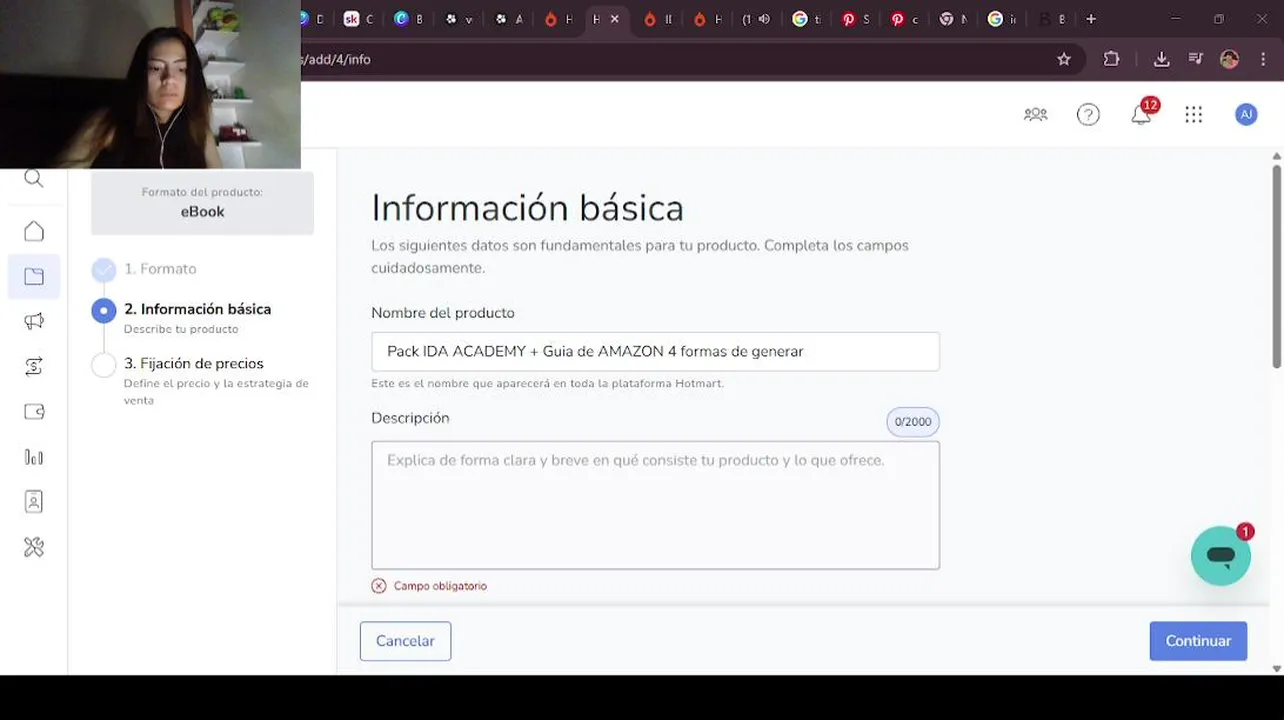Switch to the Google tab labeled t
This screenshot has width=1284, height=720.
806,19
